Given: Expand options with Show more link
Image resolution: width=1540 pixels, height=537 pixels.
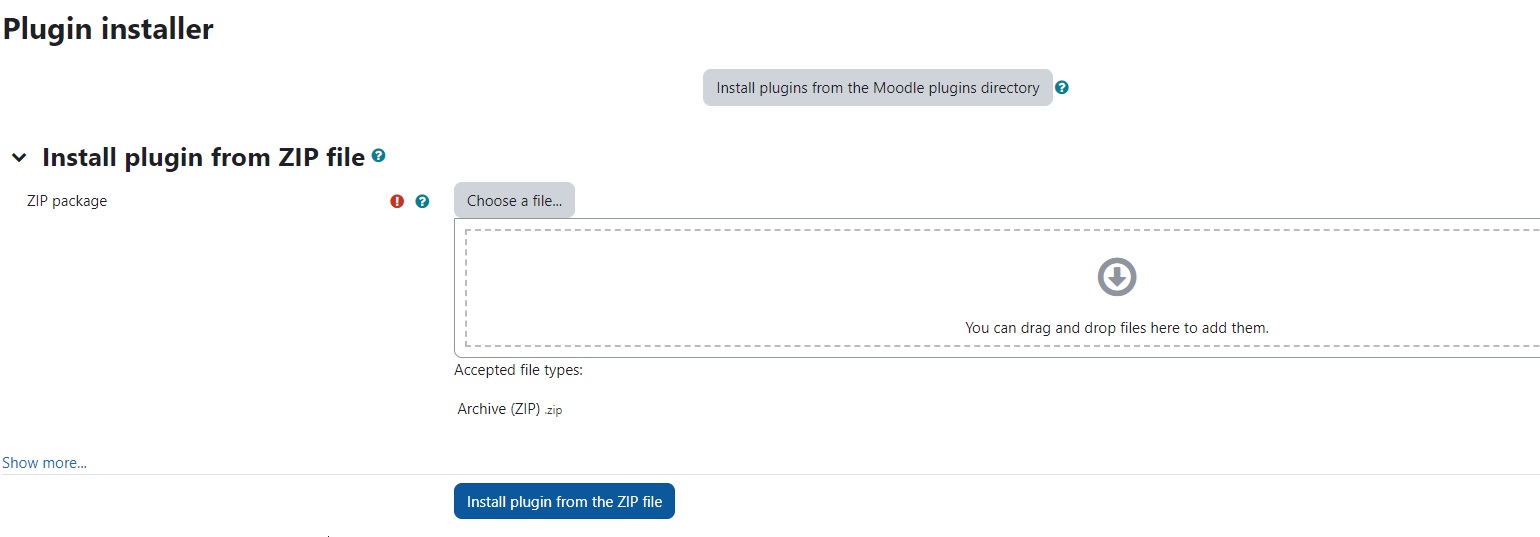Looking at the screenshot, I should [x=44, y=463].
